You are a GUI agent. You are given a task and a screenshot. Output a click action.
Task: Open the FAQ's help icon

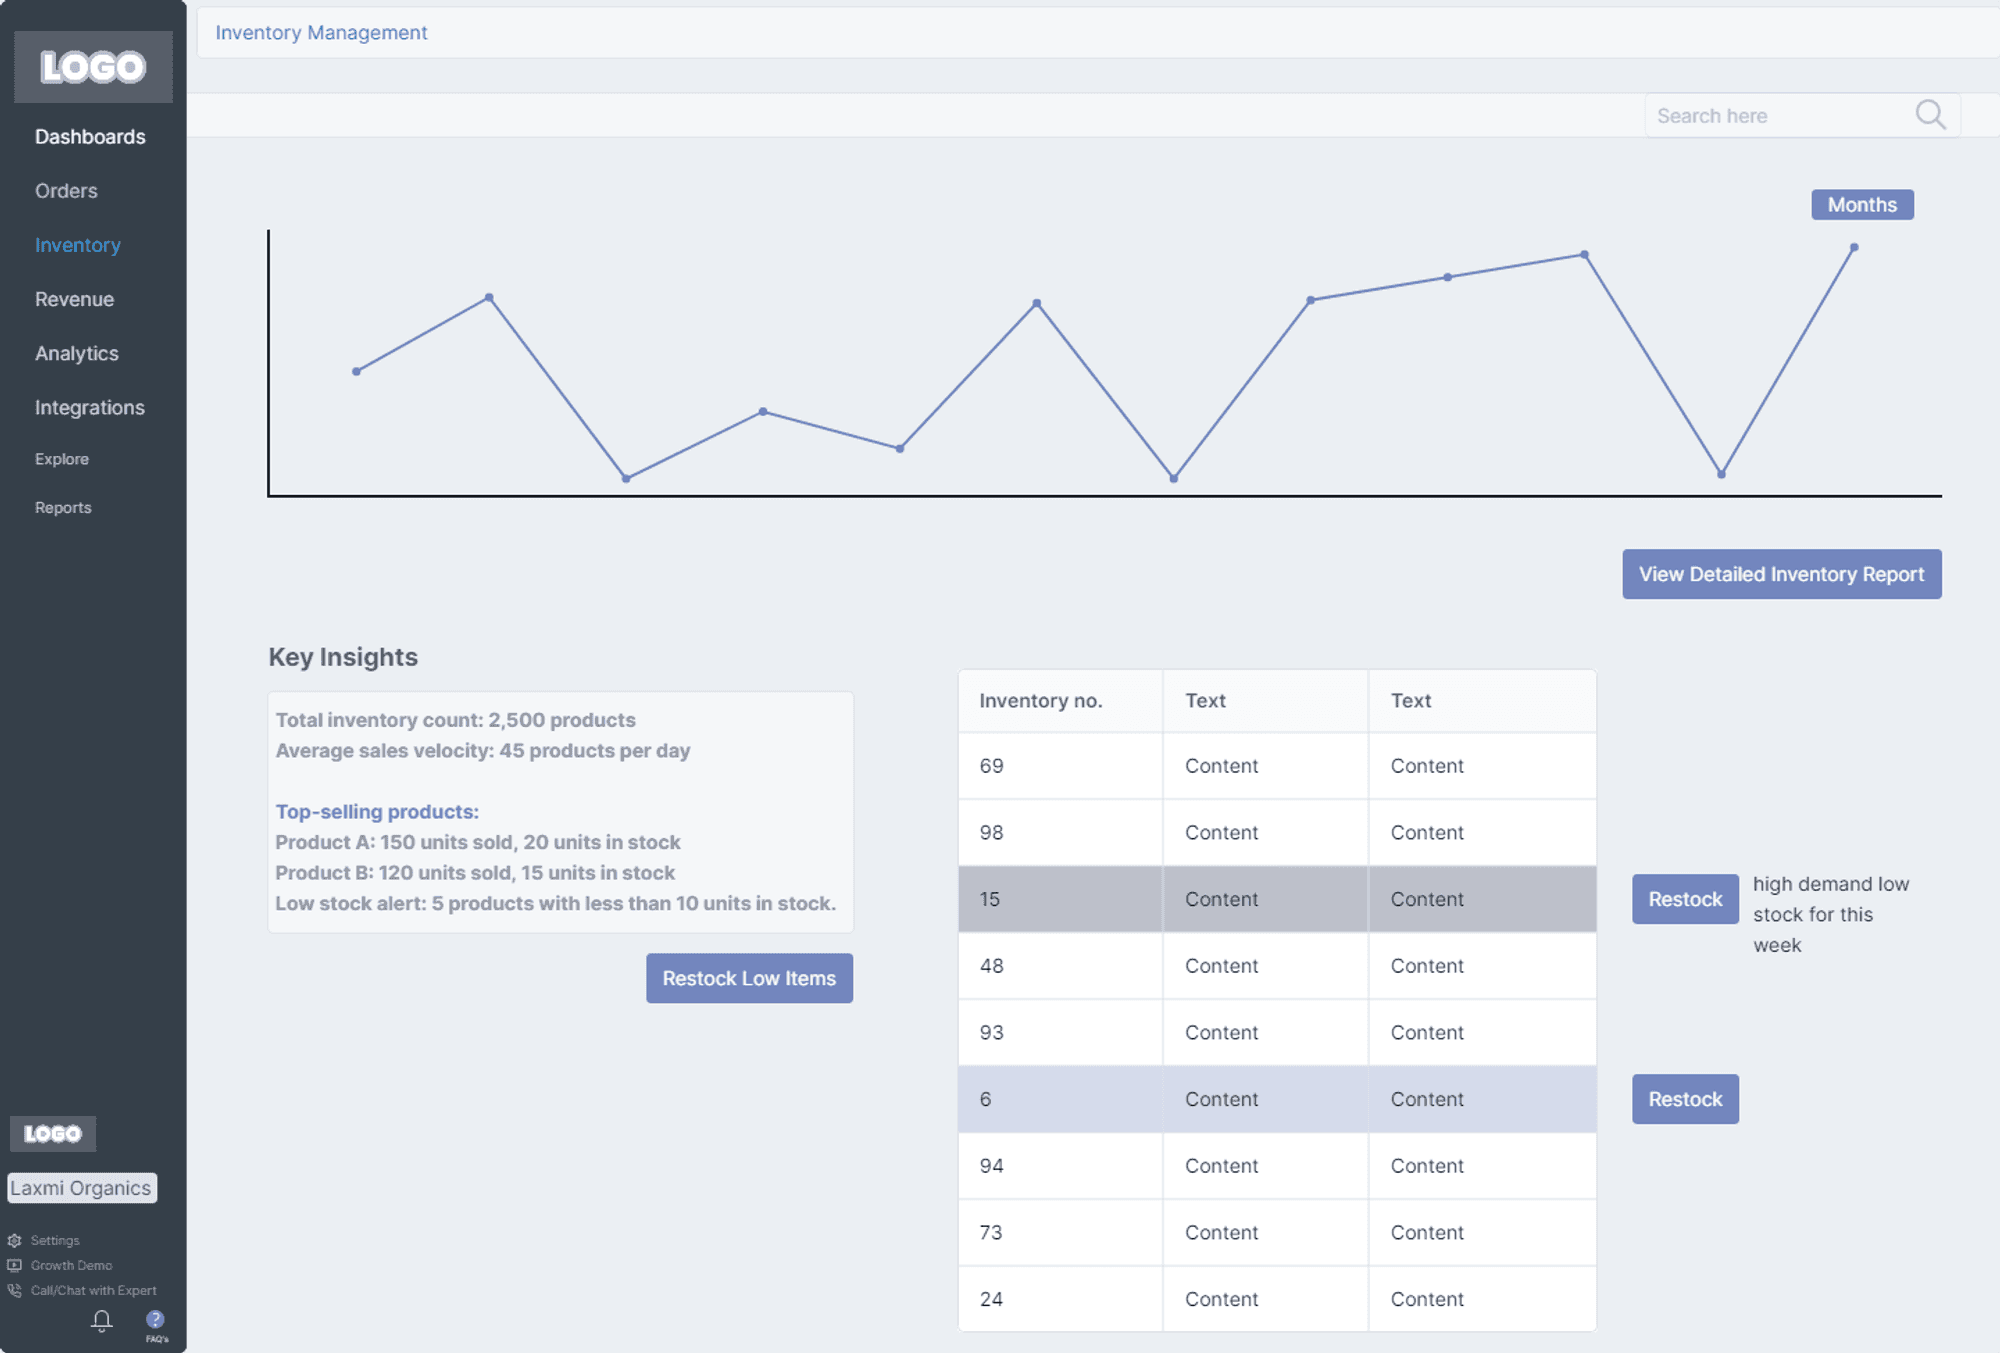click(155, 1320)
